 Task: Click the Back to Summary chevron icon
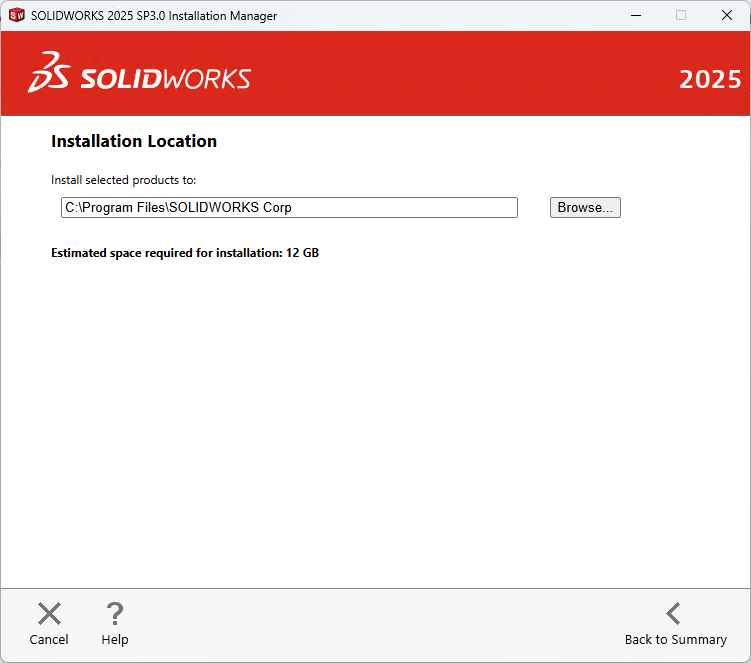click(674, 613)
